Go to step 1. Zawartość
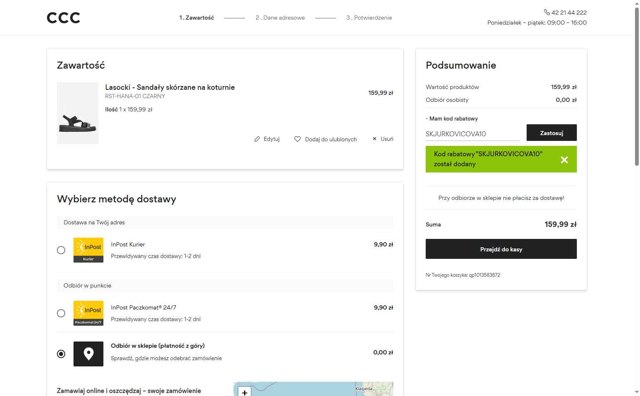This screenshot has width=640, height=396. tap(196, 18)
